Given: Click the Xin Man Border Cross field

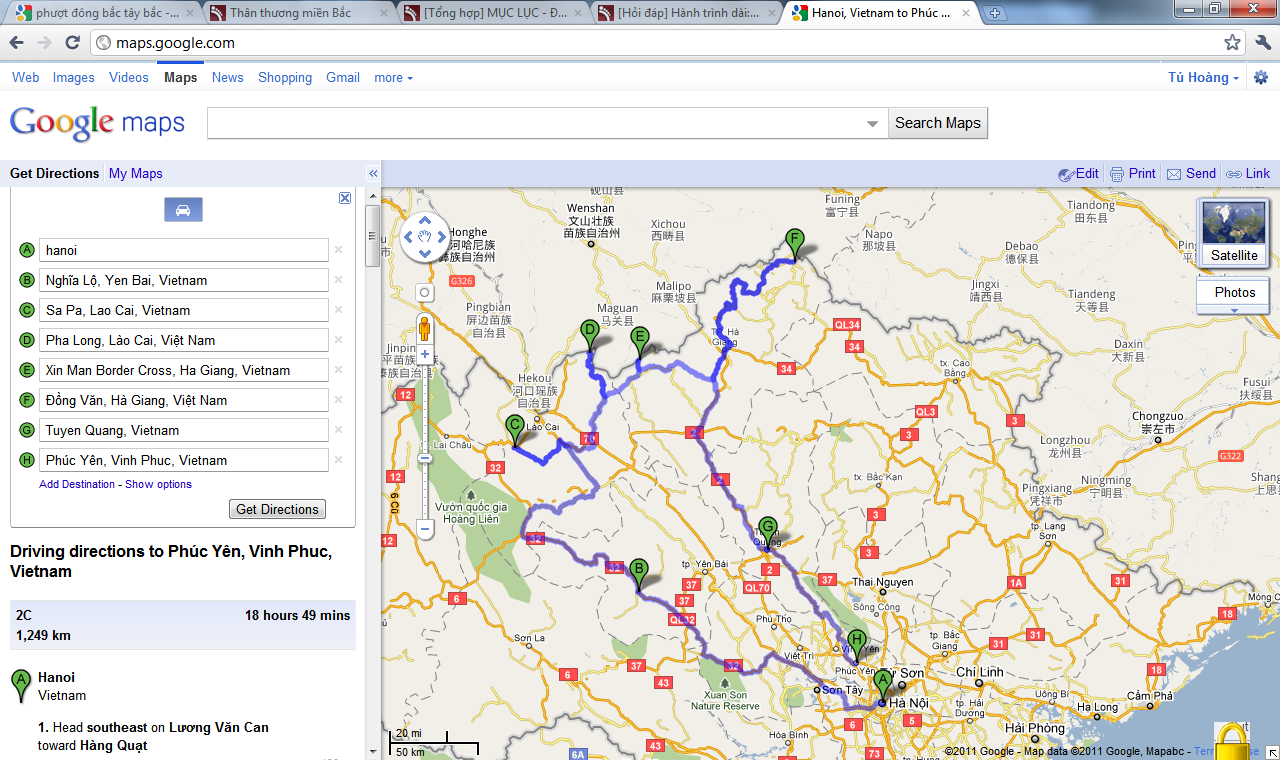Looking at the screenshot, I should coord(184,370).
